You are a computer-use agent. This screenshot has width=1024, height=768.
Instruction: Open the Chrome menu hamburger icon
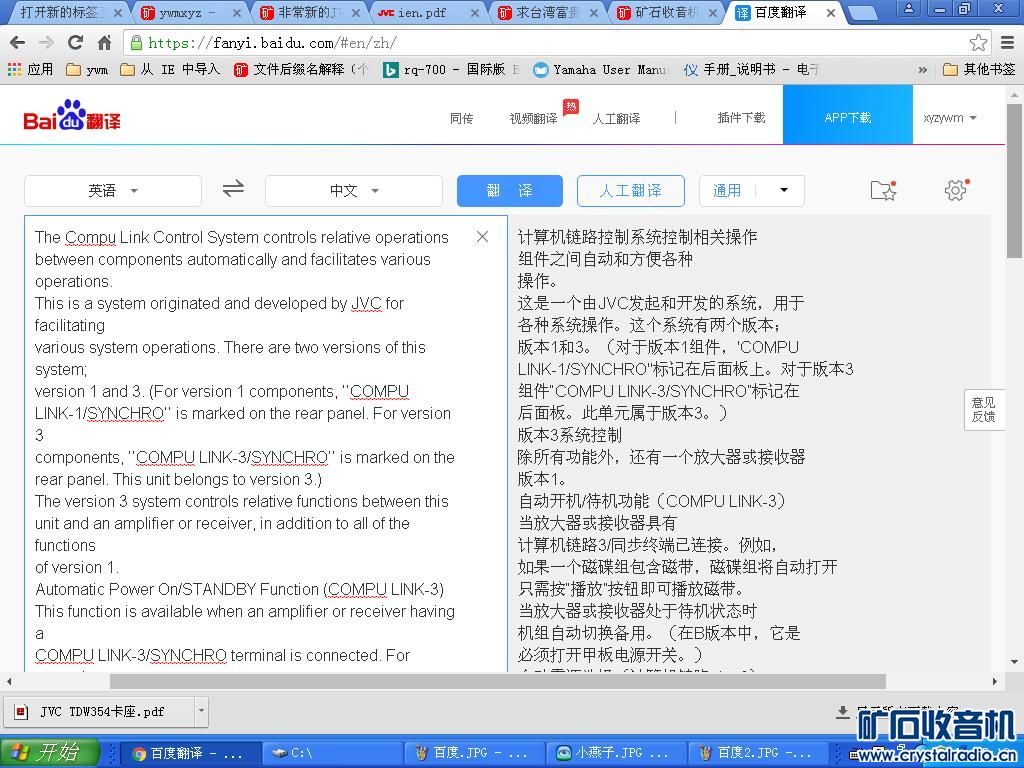click(1008, 43)
